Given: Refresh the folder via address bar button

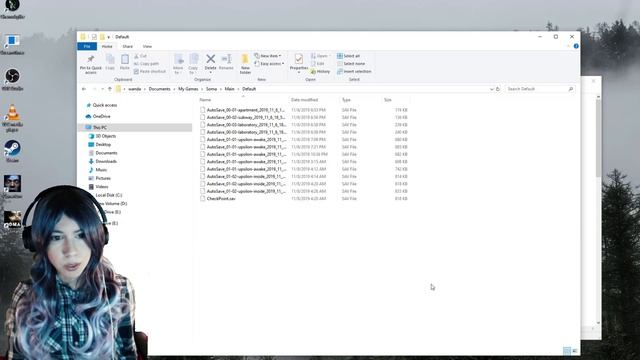Looking at the screenshot, I should [498, 89].
